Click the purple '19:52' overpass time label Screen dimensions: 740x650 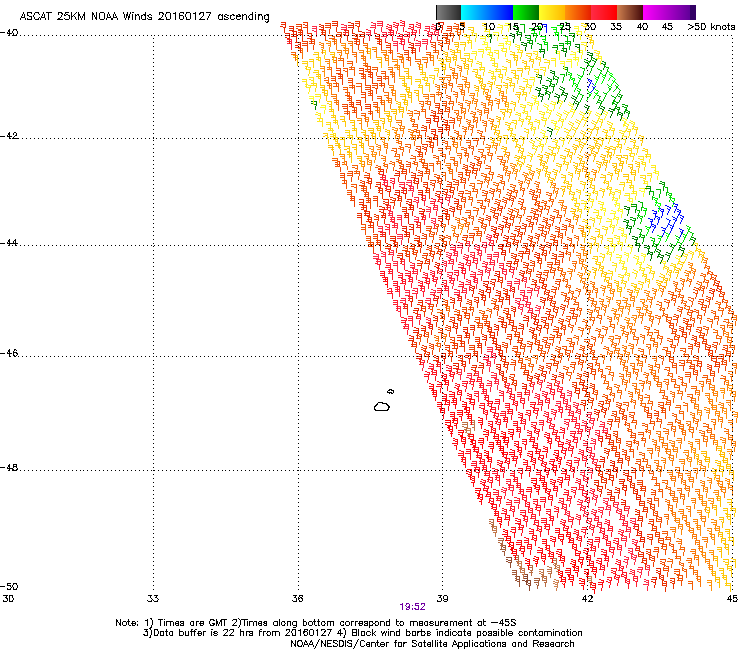[412, 607]
